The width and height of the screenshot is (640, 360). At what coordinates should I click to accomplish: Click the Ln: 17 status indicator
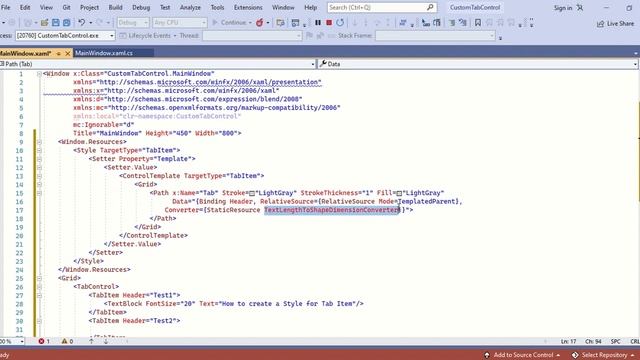pos(568,341)
